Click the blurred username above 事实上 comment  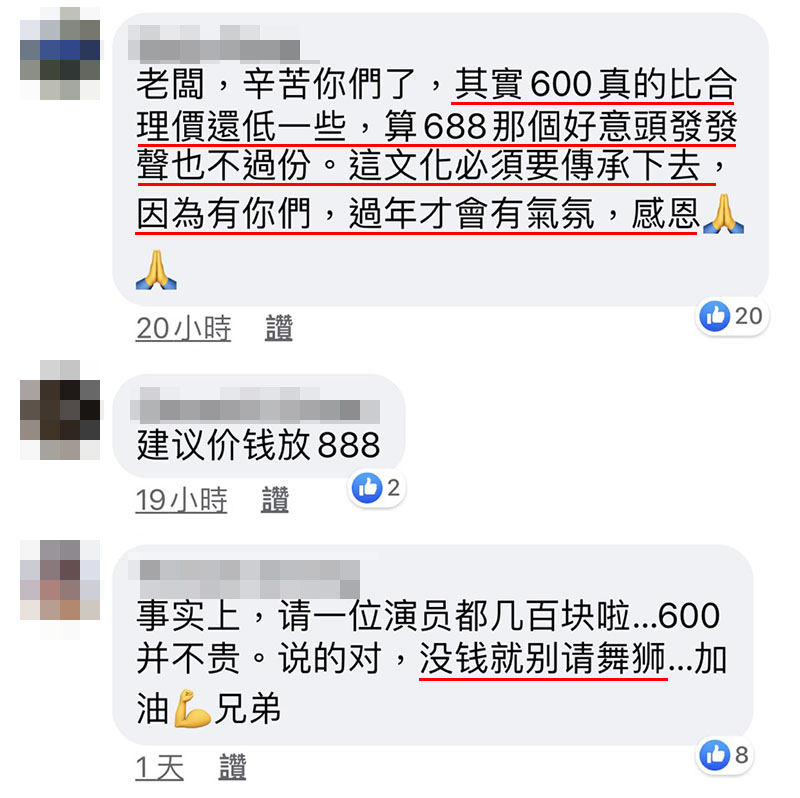coord(244,579)
